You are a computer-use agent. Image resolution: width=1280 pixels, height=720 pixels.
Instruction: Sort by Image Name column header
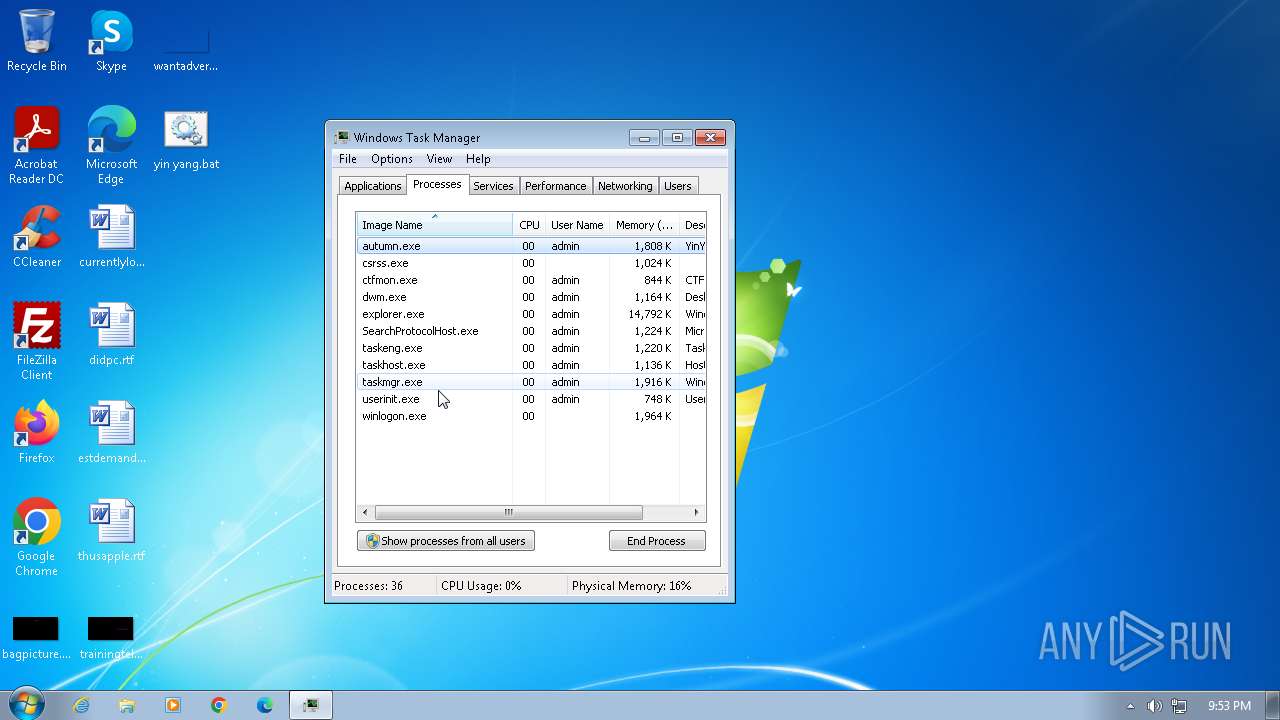[x=434, y=225]
